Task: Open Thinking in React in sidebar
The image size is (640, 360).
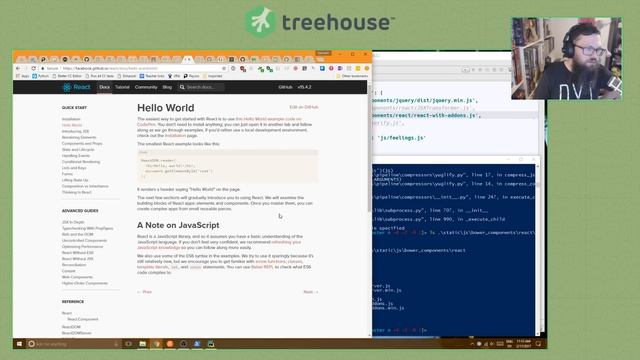Action: point(77,192)
